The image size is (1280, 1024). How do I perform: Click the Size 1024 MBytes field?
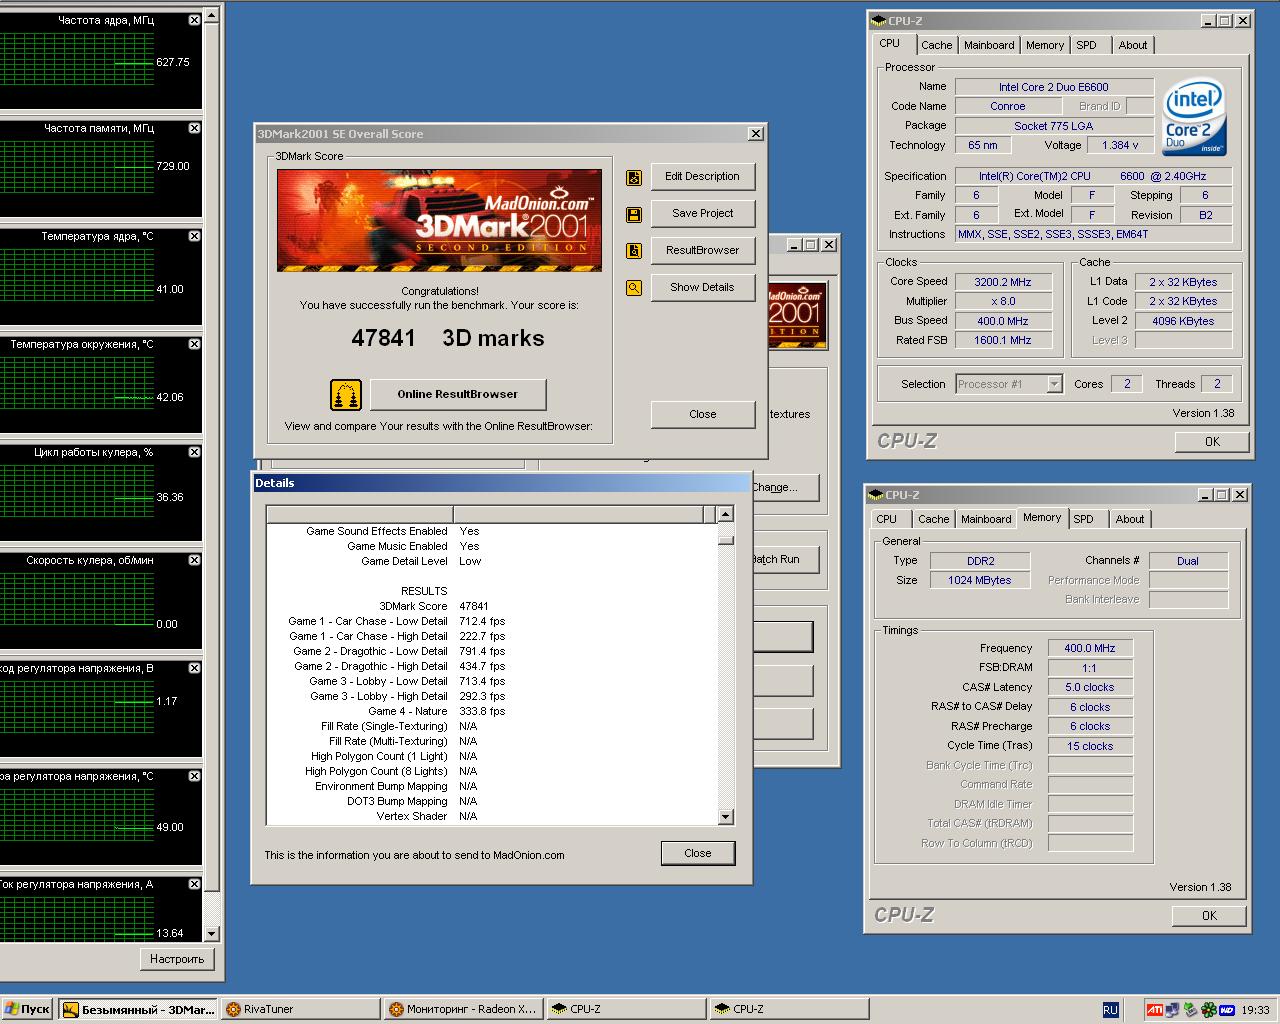coord(980,580)
